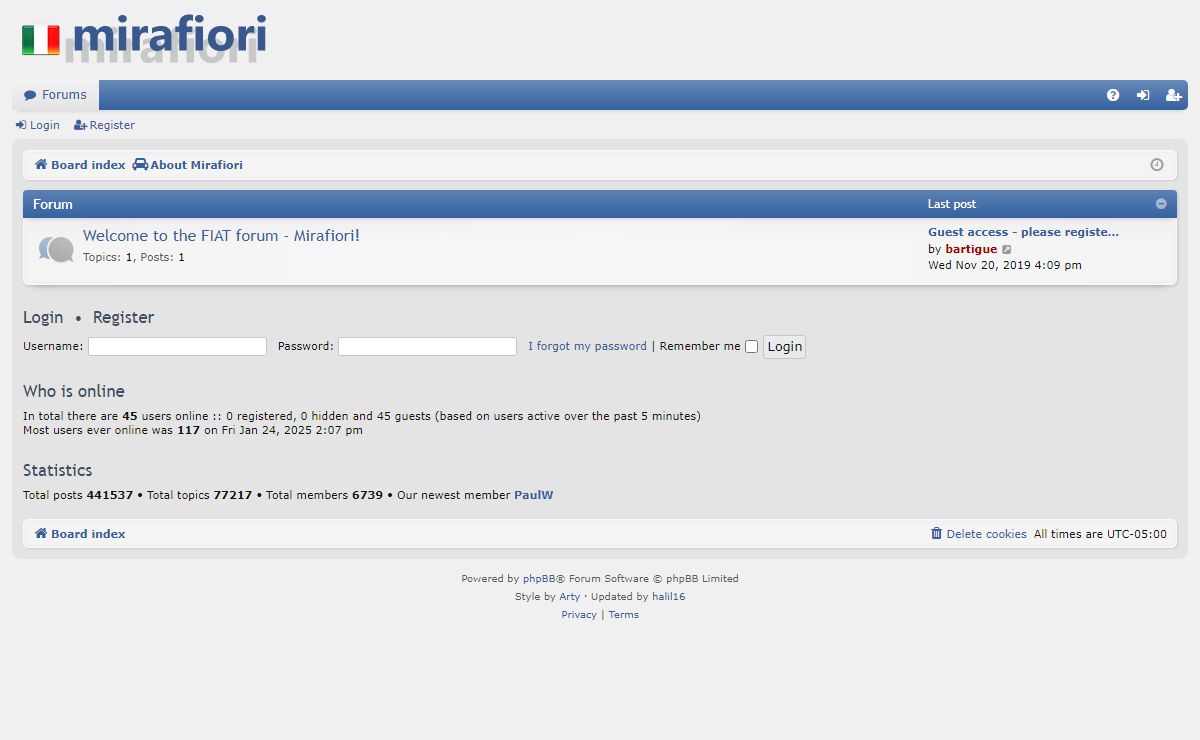1200x740 pixels.
Task: Click the clock icon in breadcrumb bar
Action: (1157, 165)
